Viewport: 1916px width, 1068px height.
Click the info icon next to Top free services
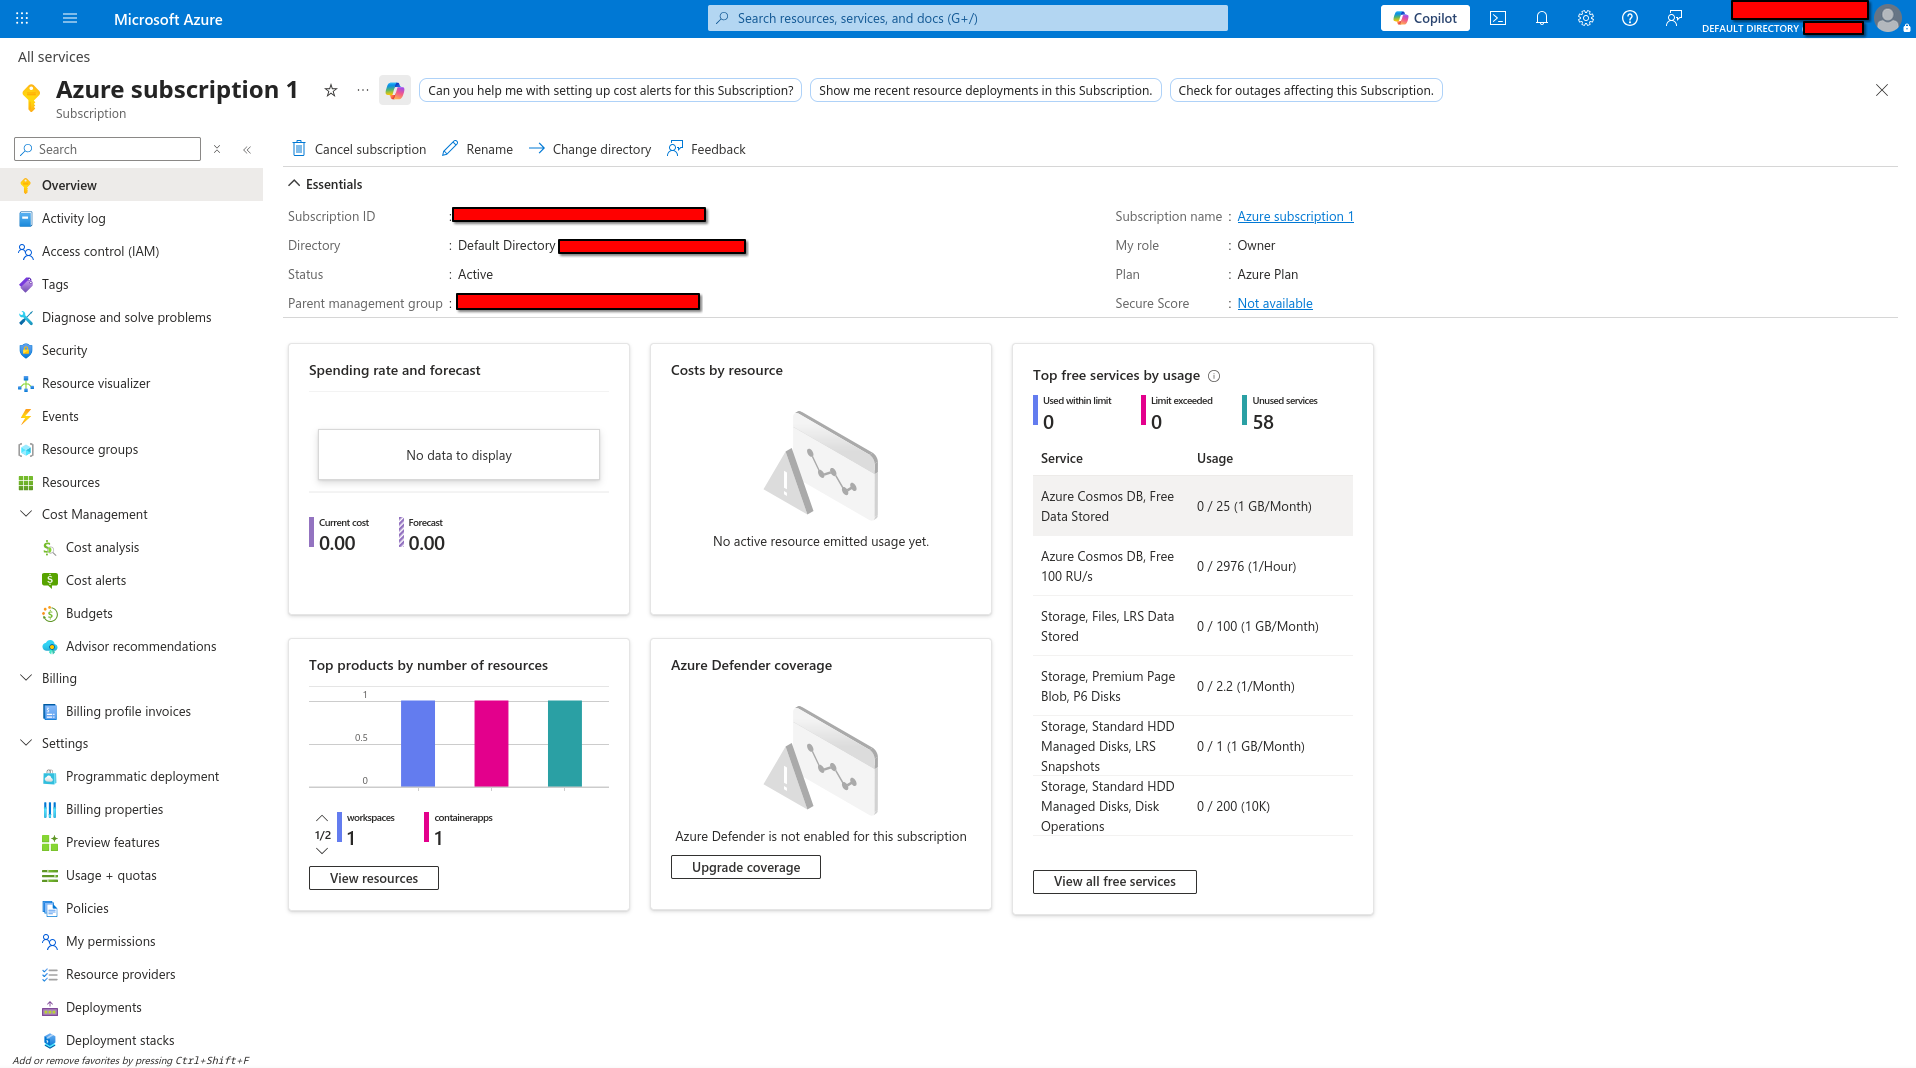pyautogui.click(x=1214, y=376)
